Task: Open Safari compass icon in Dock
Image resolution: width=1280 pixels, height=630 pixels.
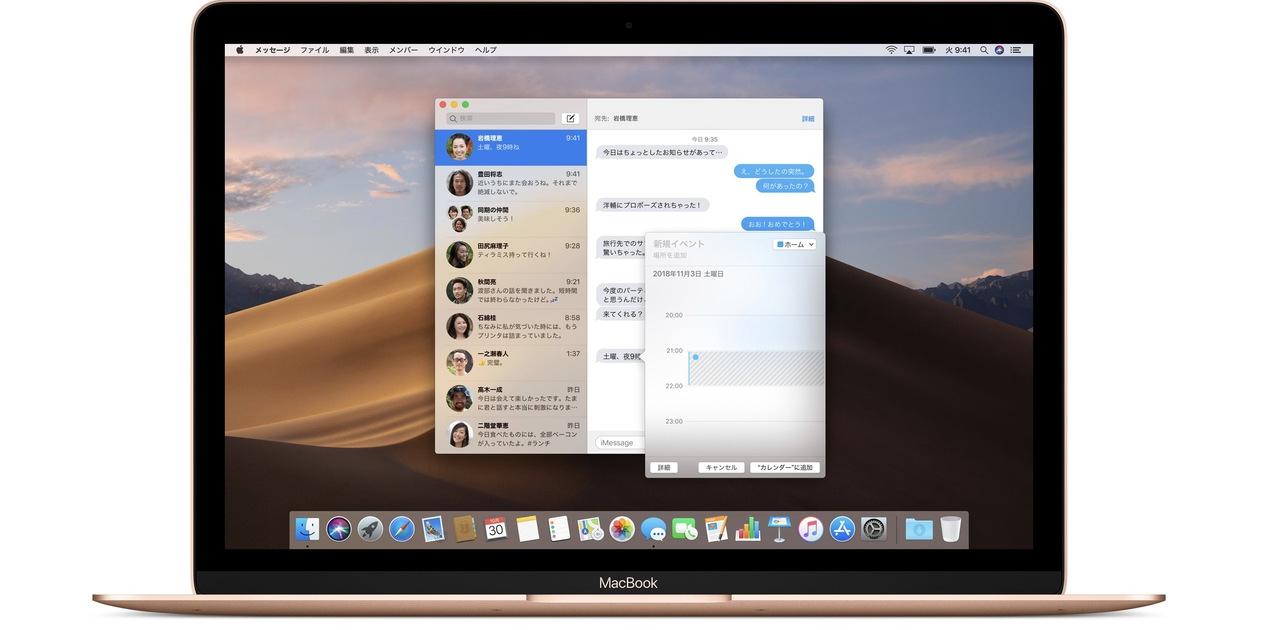Action: pos(402,529)
